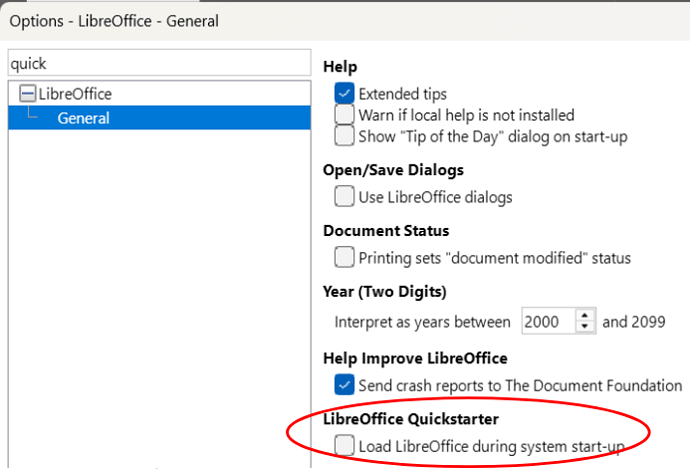The width and height of the screenshot is (690, 469).
Task: Check 'Use LibreOffice dialogs' option
Action: [x=345, y=197]
